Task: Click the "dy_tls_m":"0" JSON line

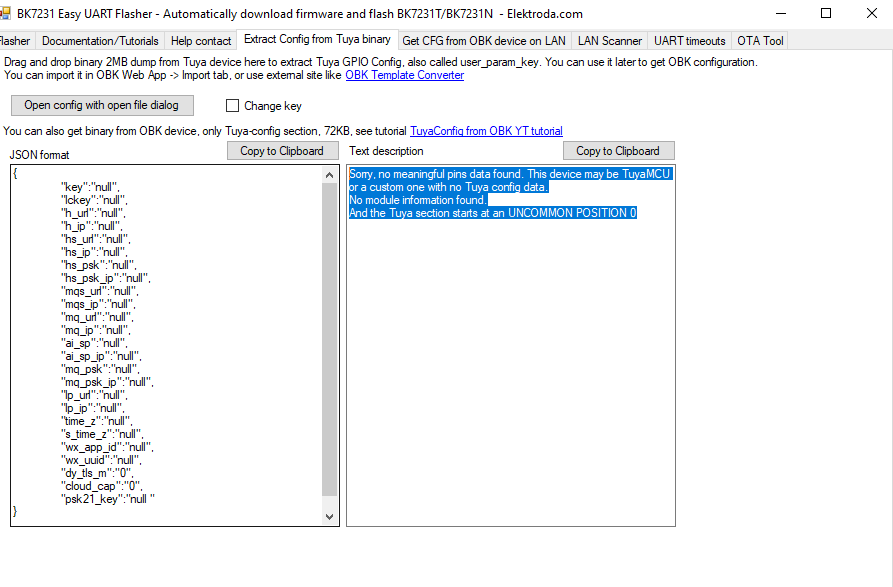Action: 97,473
